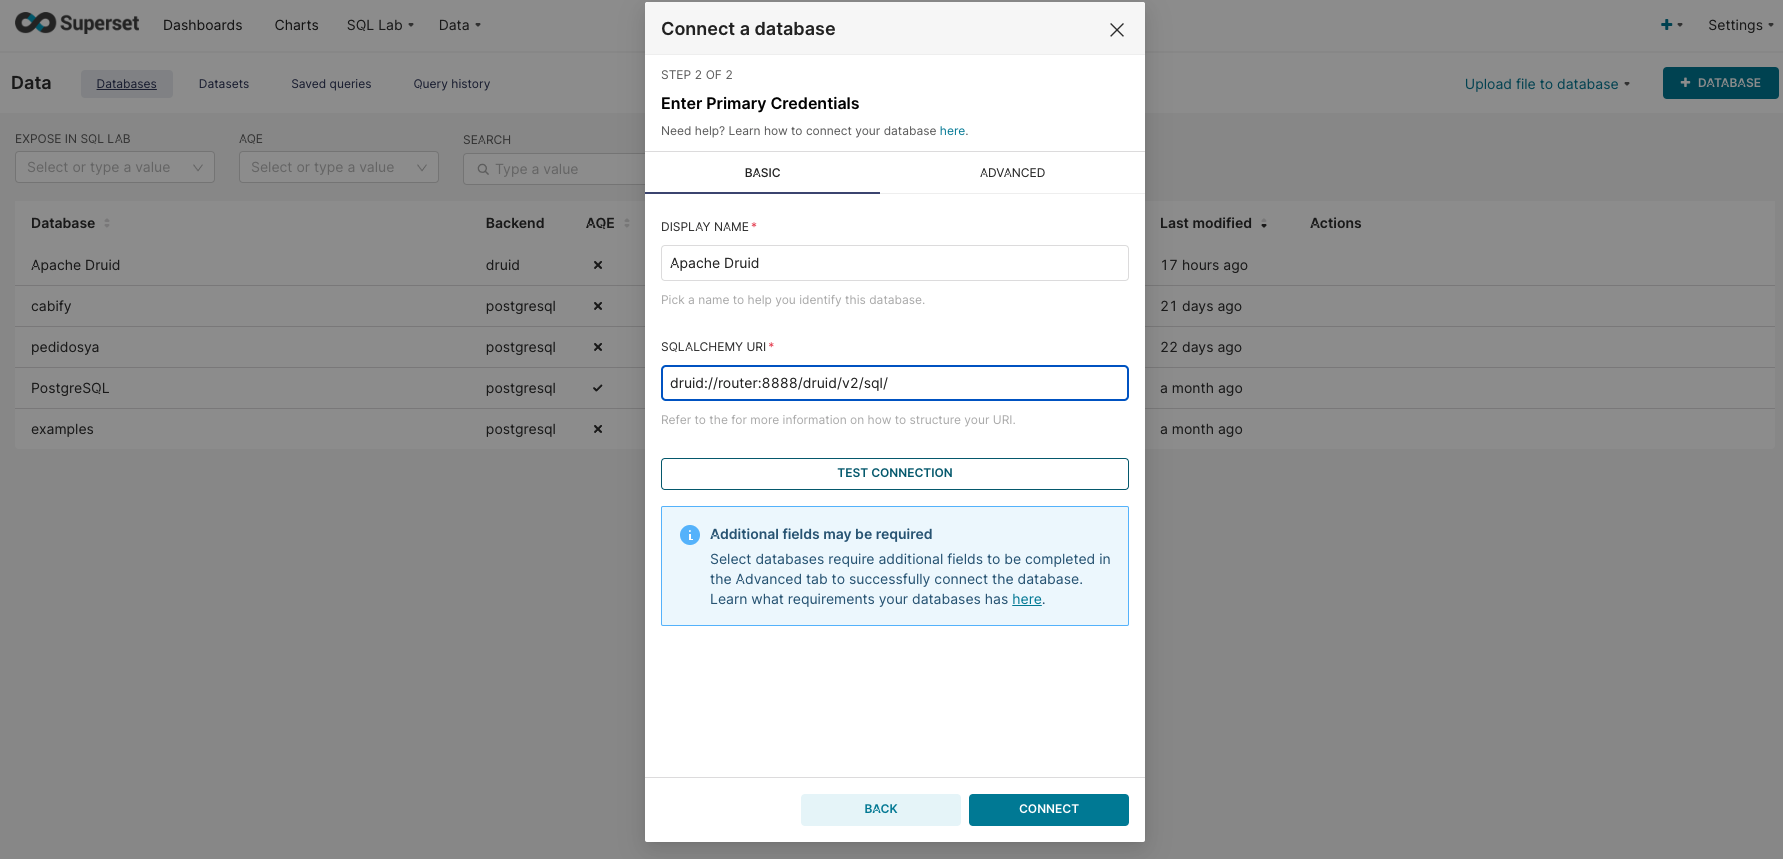This screenshot has width=1783, height=859.
Task: Close the Connect a database dialog
Action: (x=1117, y=30)
